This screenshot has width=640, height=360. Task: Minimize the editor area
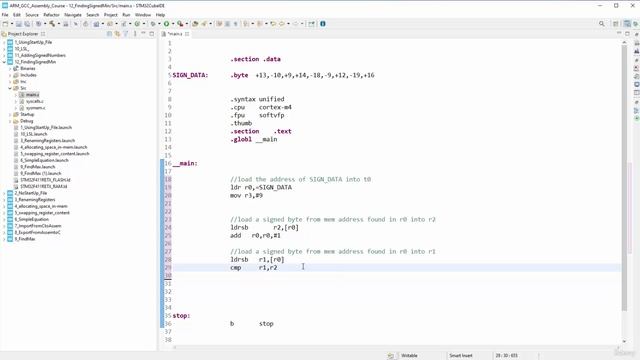[619, 34]
